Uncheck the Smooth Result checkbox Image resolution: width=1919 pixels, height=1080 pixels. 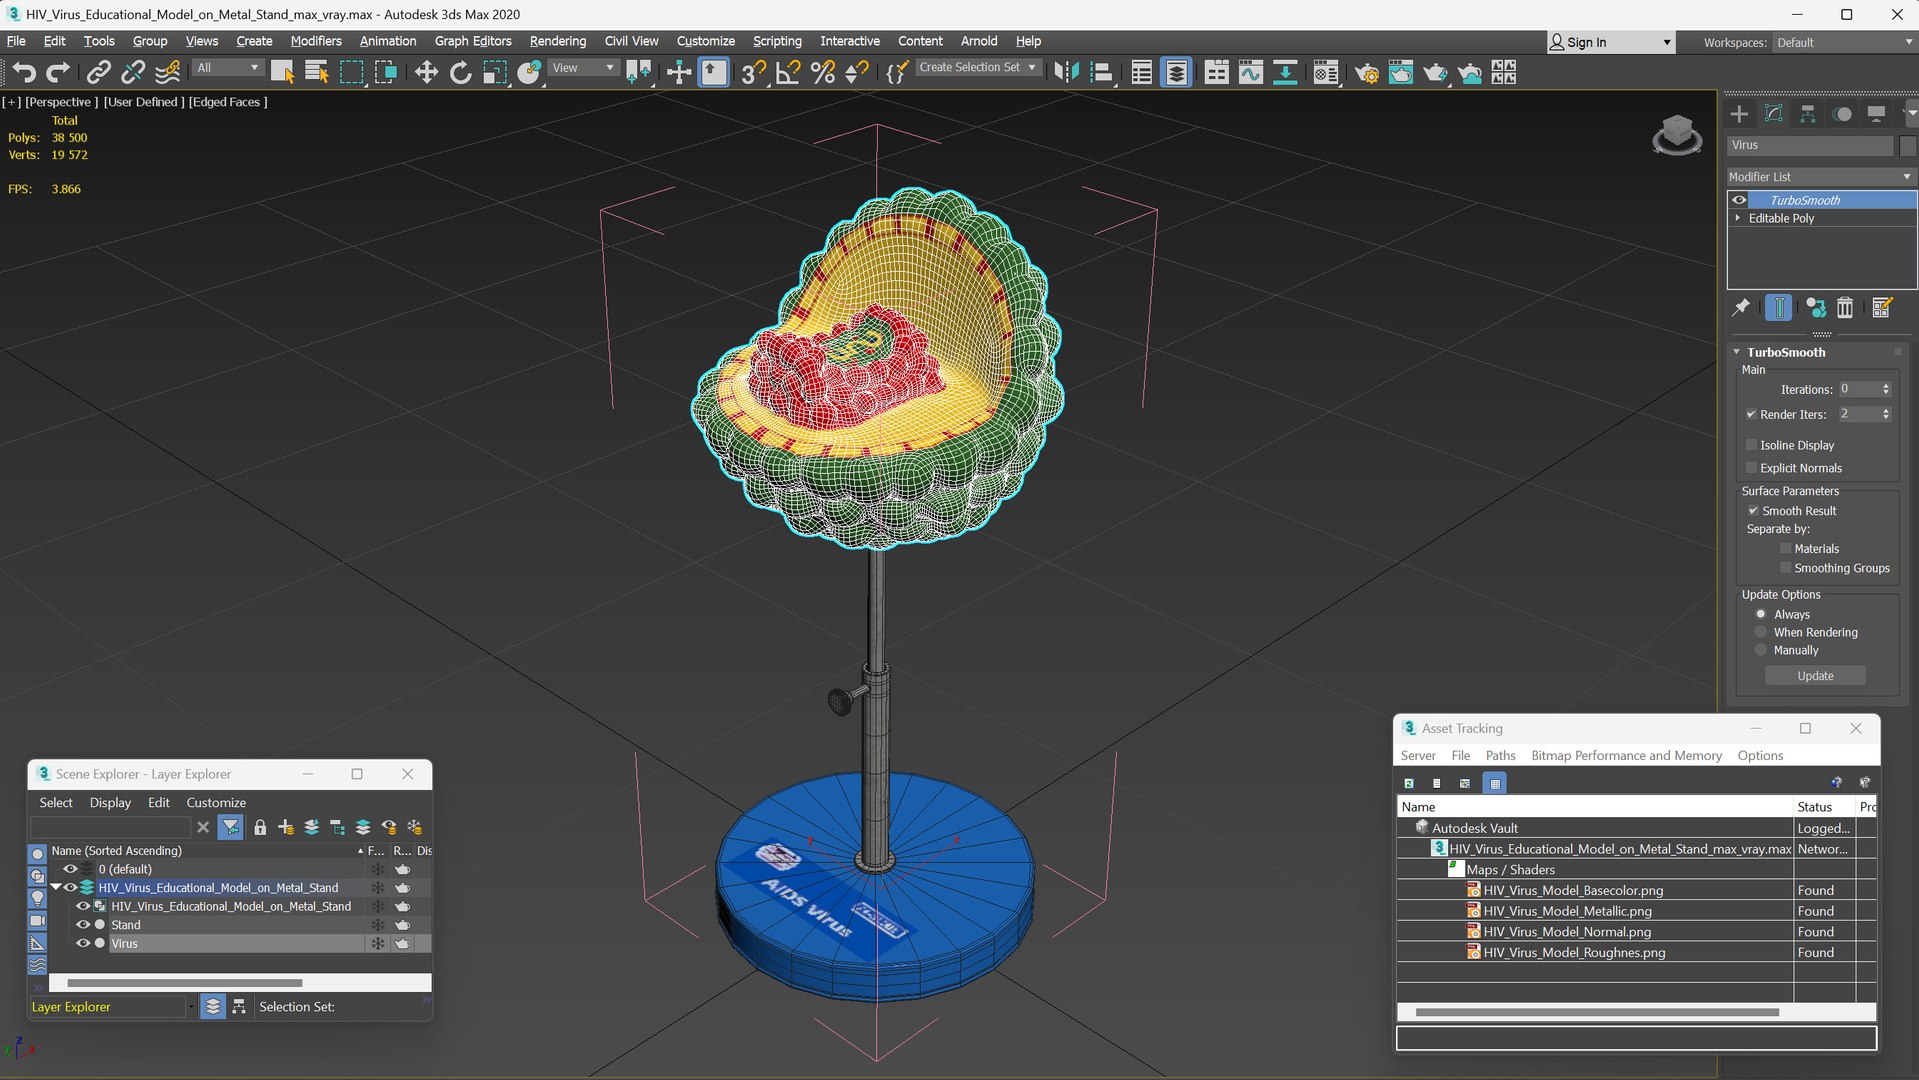[x=1753, y=511]
